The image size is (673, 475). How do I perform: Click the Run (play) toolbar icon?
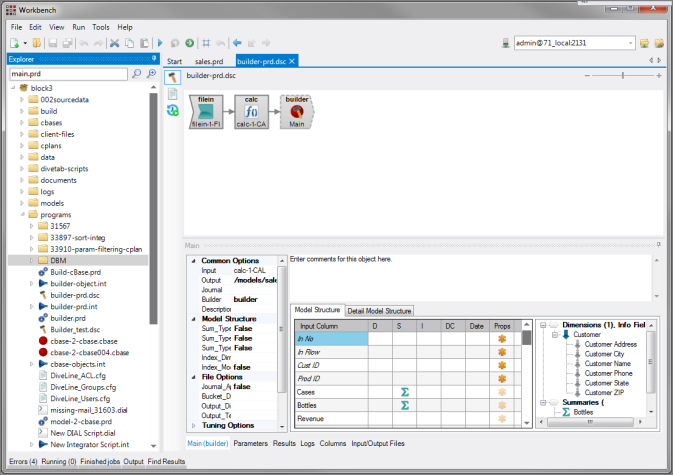coord(160,43)
